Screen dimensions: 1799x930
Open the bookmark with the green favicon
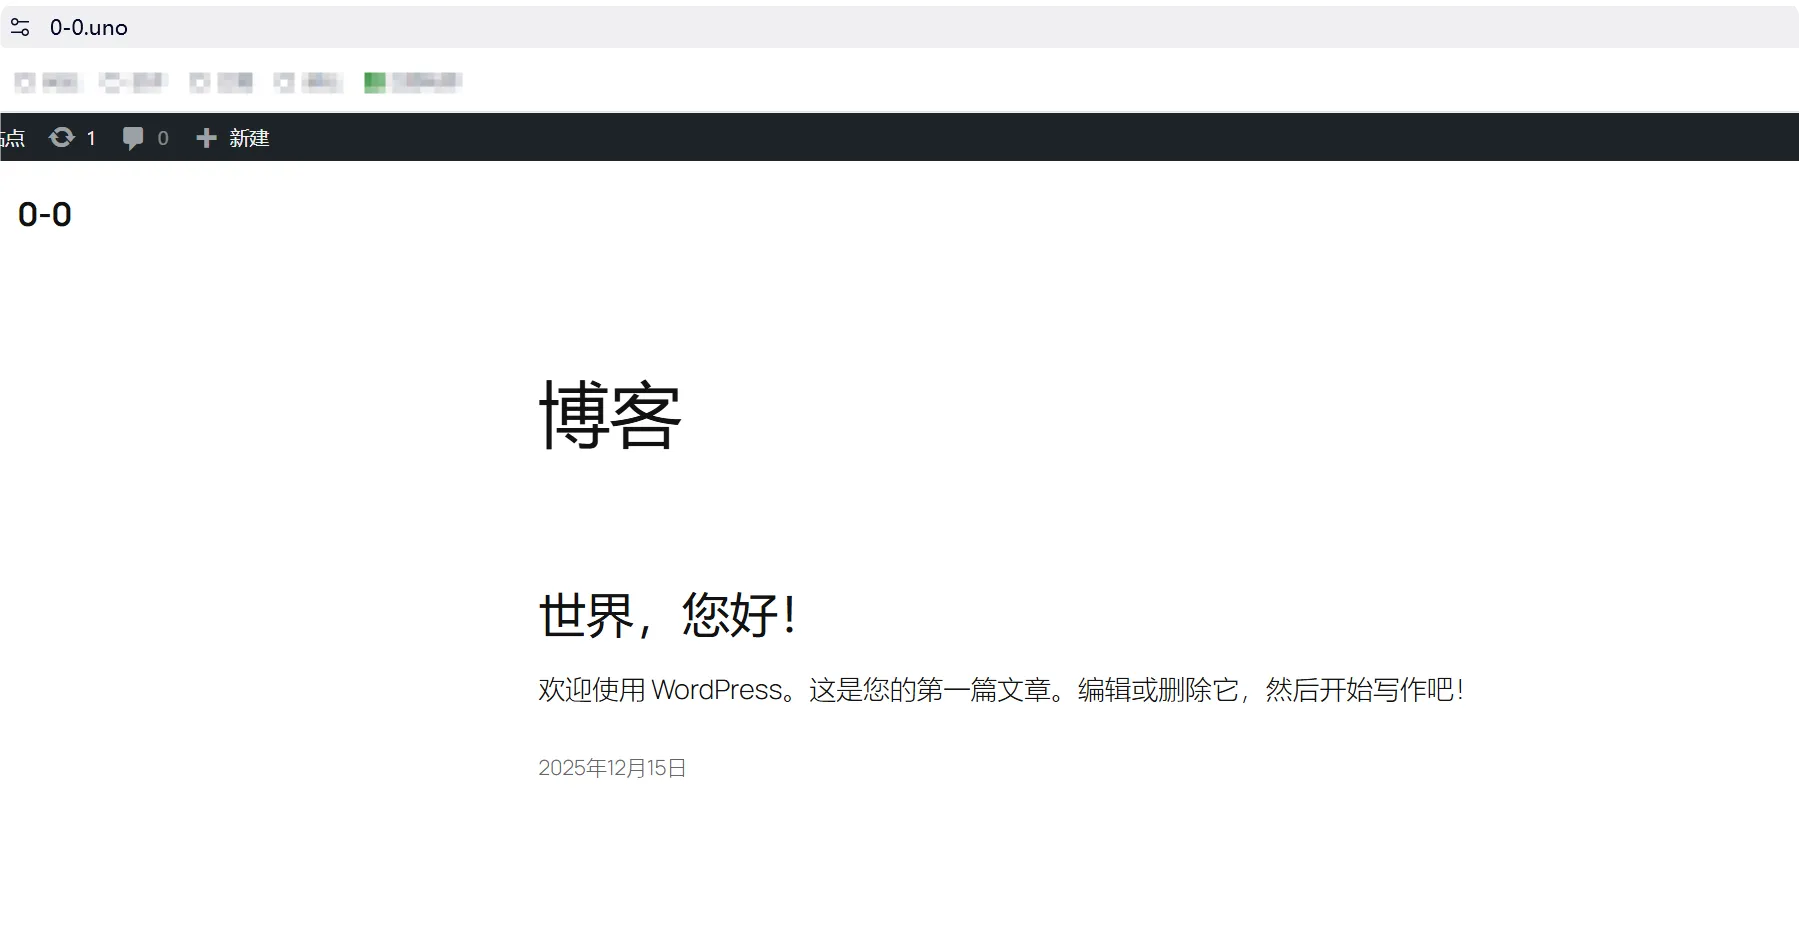tap(412, 82)
